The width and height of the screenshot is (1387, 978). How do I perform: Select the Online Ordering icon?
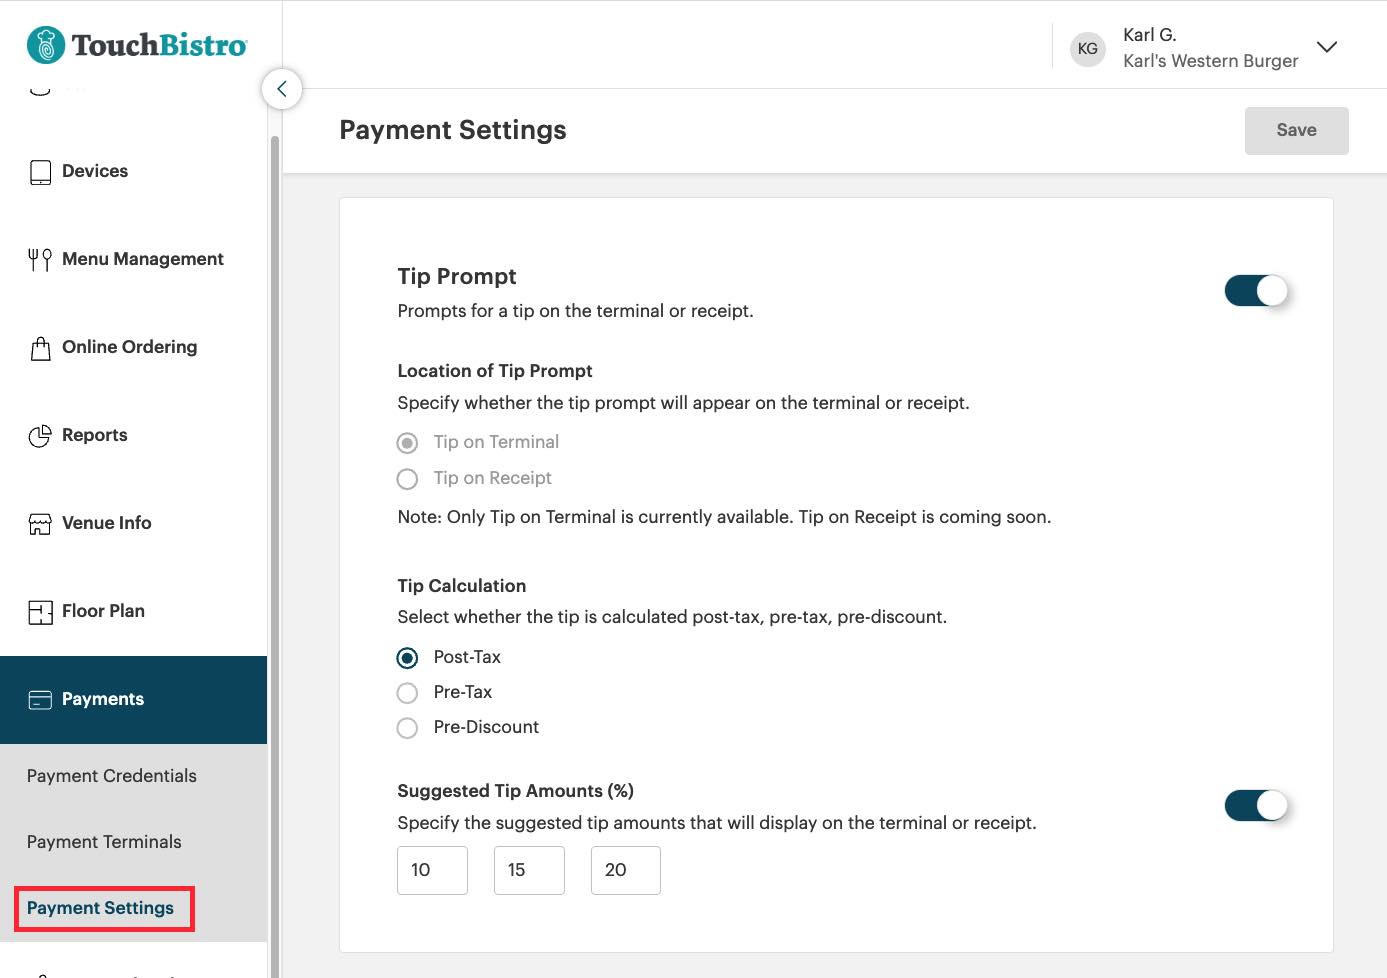pyautogui.click(x=40, y=347)
